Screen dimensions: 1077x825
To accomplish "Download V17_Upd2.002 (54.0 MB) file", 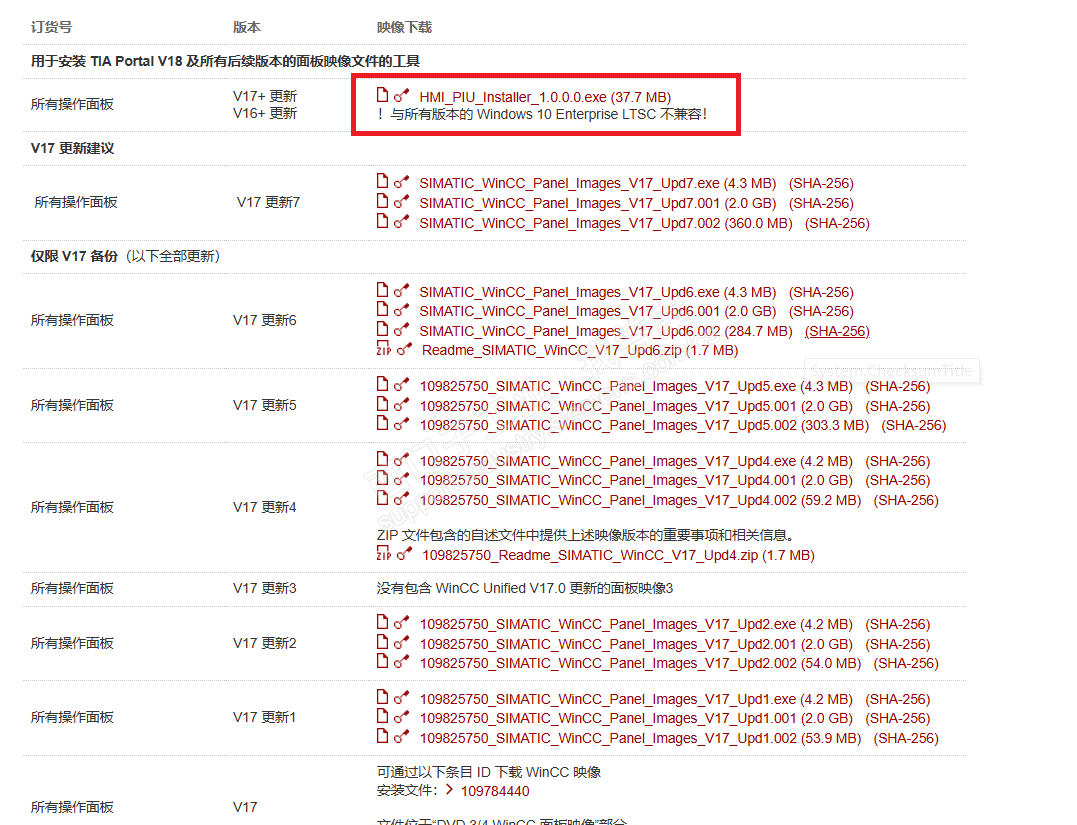I will coord(640,664).
